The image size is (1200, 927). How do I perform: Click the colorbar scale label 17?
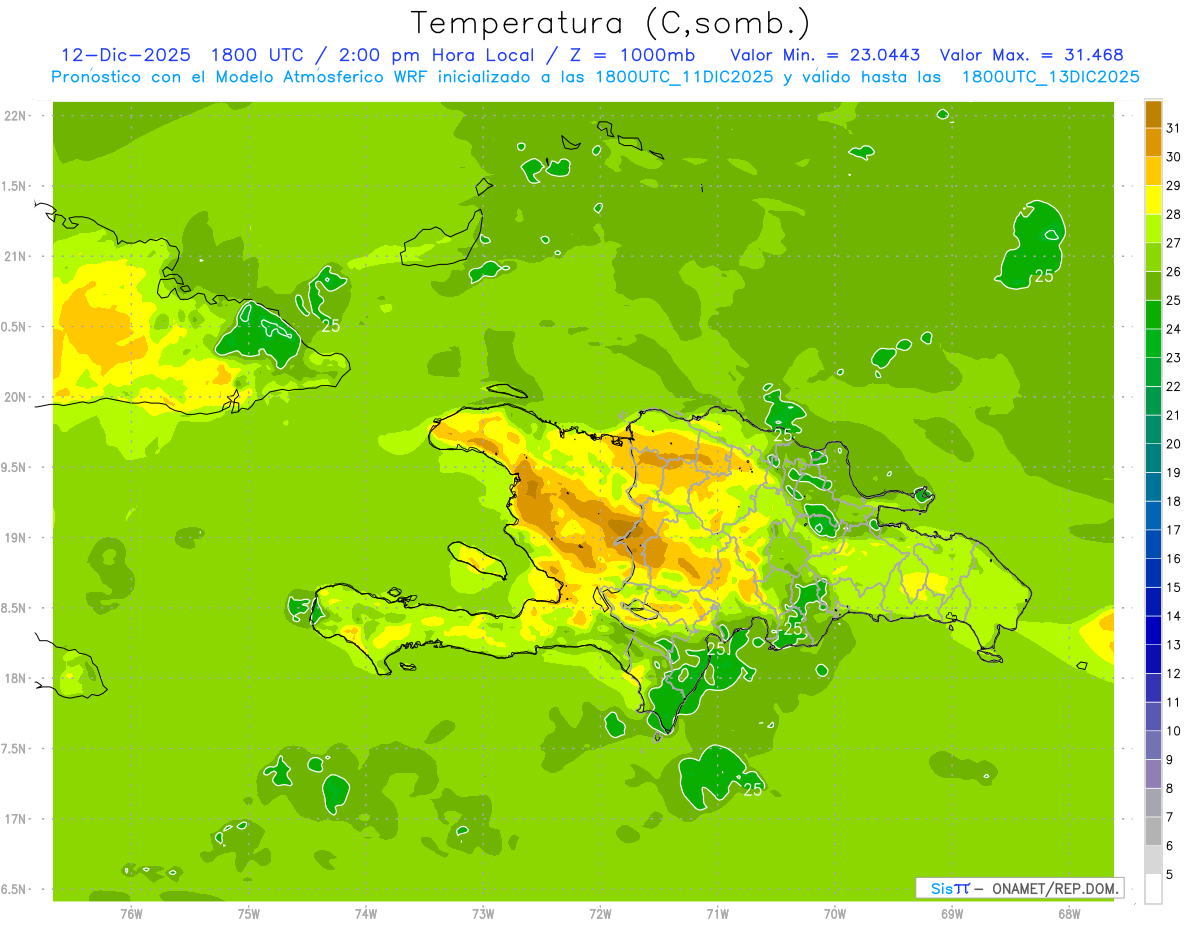point(1174,530)
